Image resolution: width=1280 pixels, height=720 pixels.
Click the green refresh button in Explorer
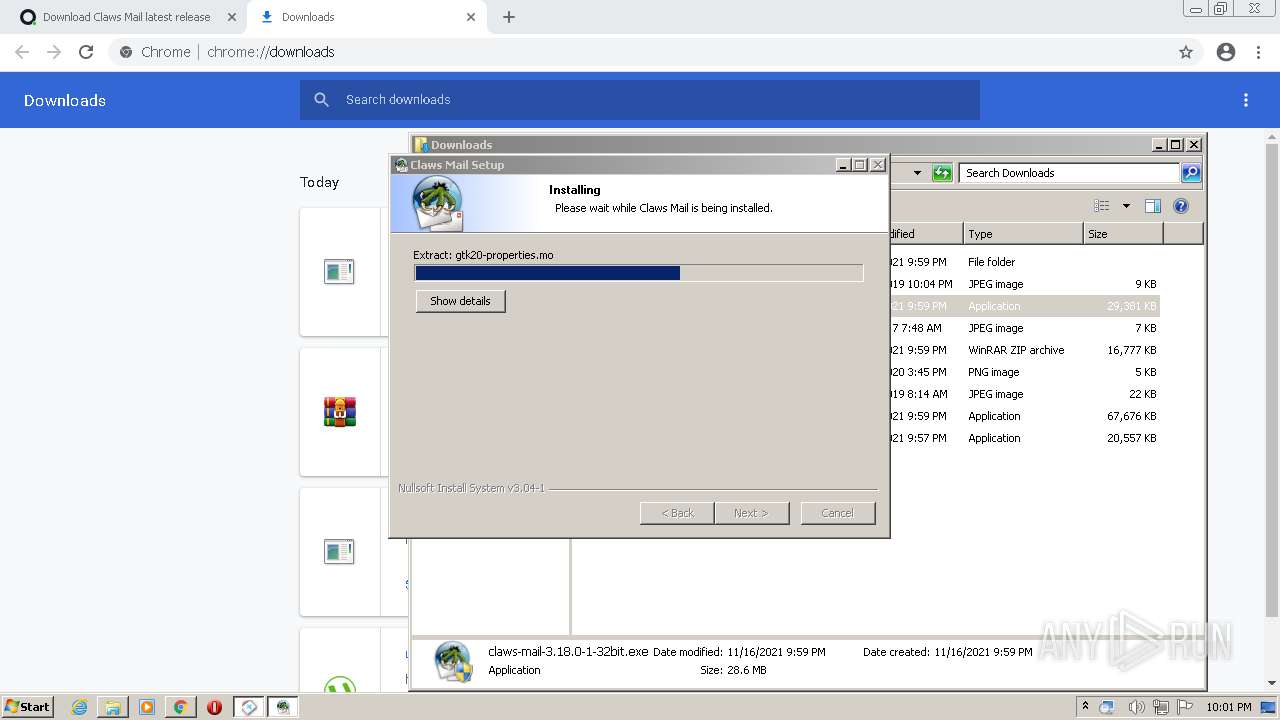point(942,173)
